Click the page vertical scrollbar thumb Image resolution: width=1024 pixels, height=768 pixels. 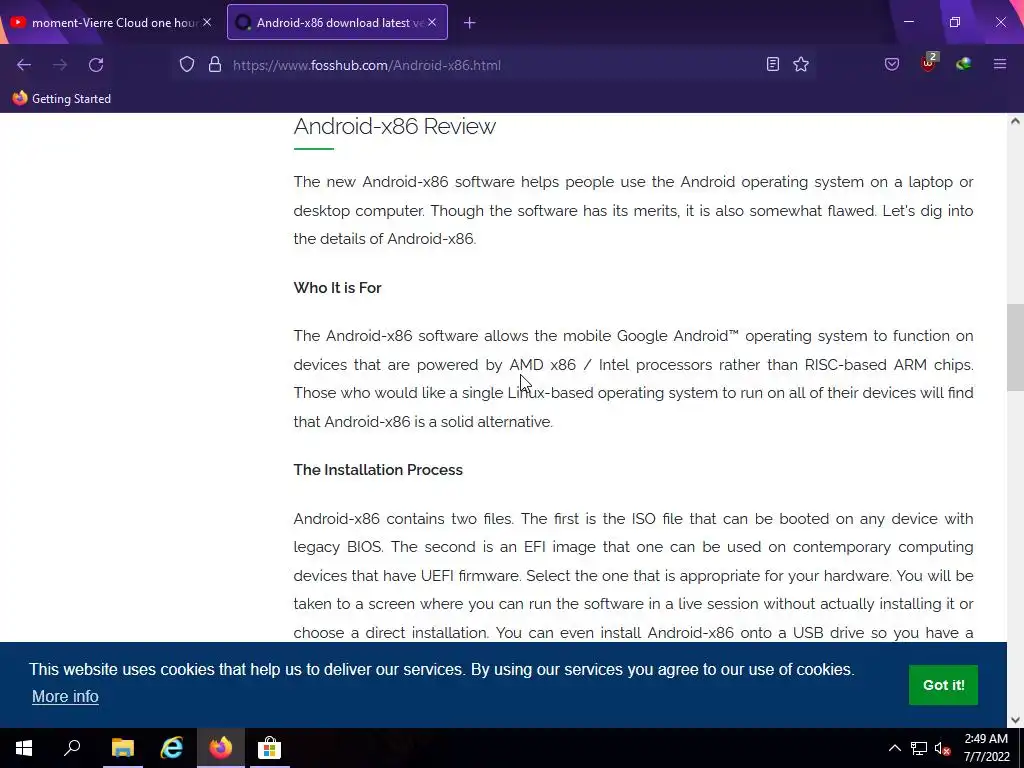point(1015,347)
